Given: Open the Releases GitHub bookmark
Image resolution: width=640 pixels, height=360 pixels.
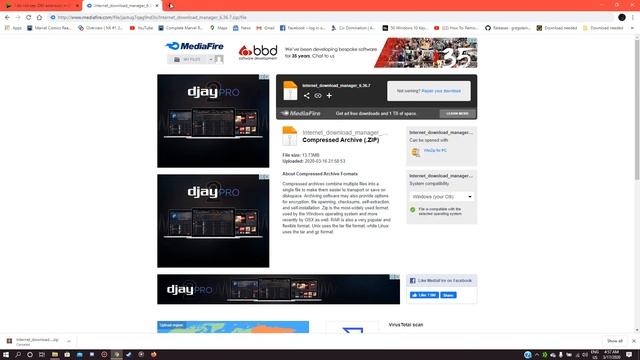Looking at the screenshot, I should click(508, 28).
